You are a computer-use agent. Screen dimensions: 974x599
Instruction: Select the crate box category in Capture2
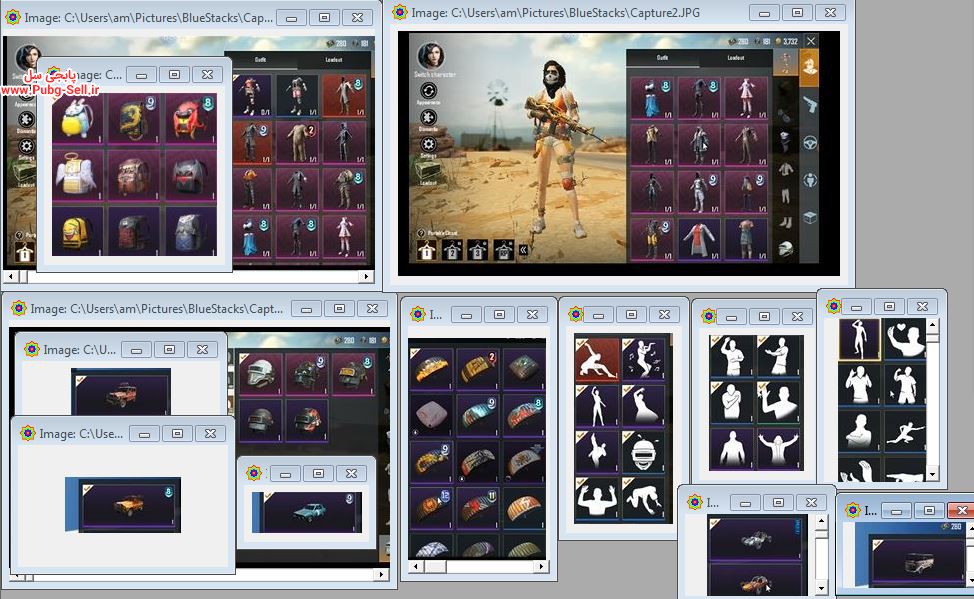coord(810,217)
